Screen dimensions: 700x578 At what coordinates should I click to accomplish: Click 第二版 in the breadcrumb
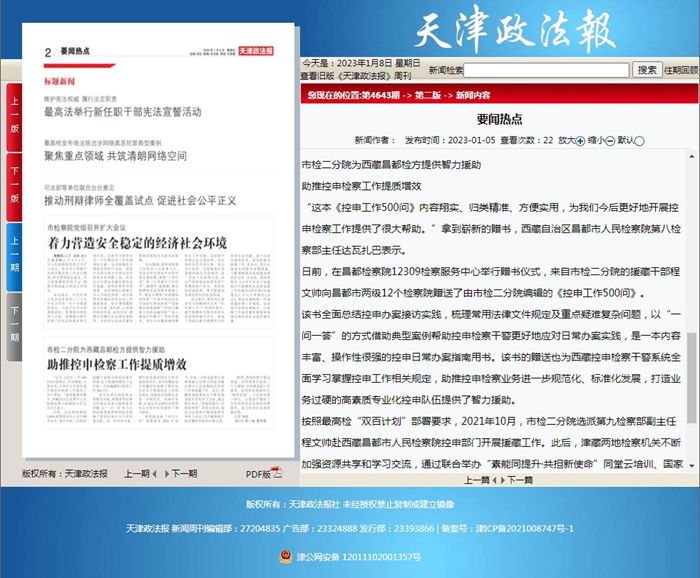(428, 95)
